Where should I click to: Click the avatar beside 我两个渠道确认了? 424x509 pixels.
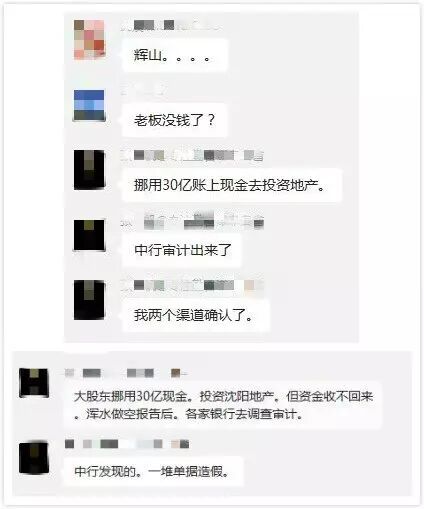[x=89, y=300]
